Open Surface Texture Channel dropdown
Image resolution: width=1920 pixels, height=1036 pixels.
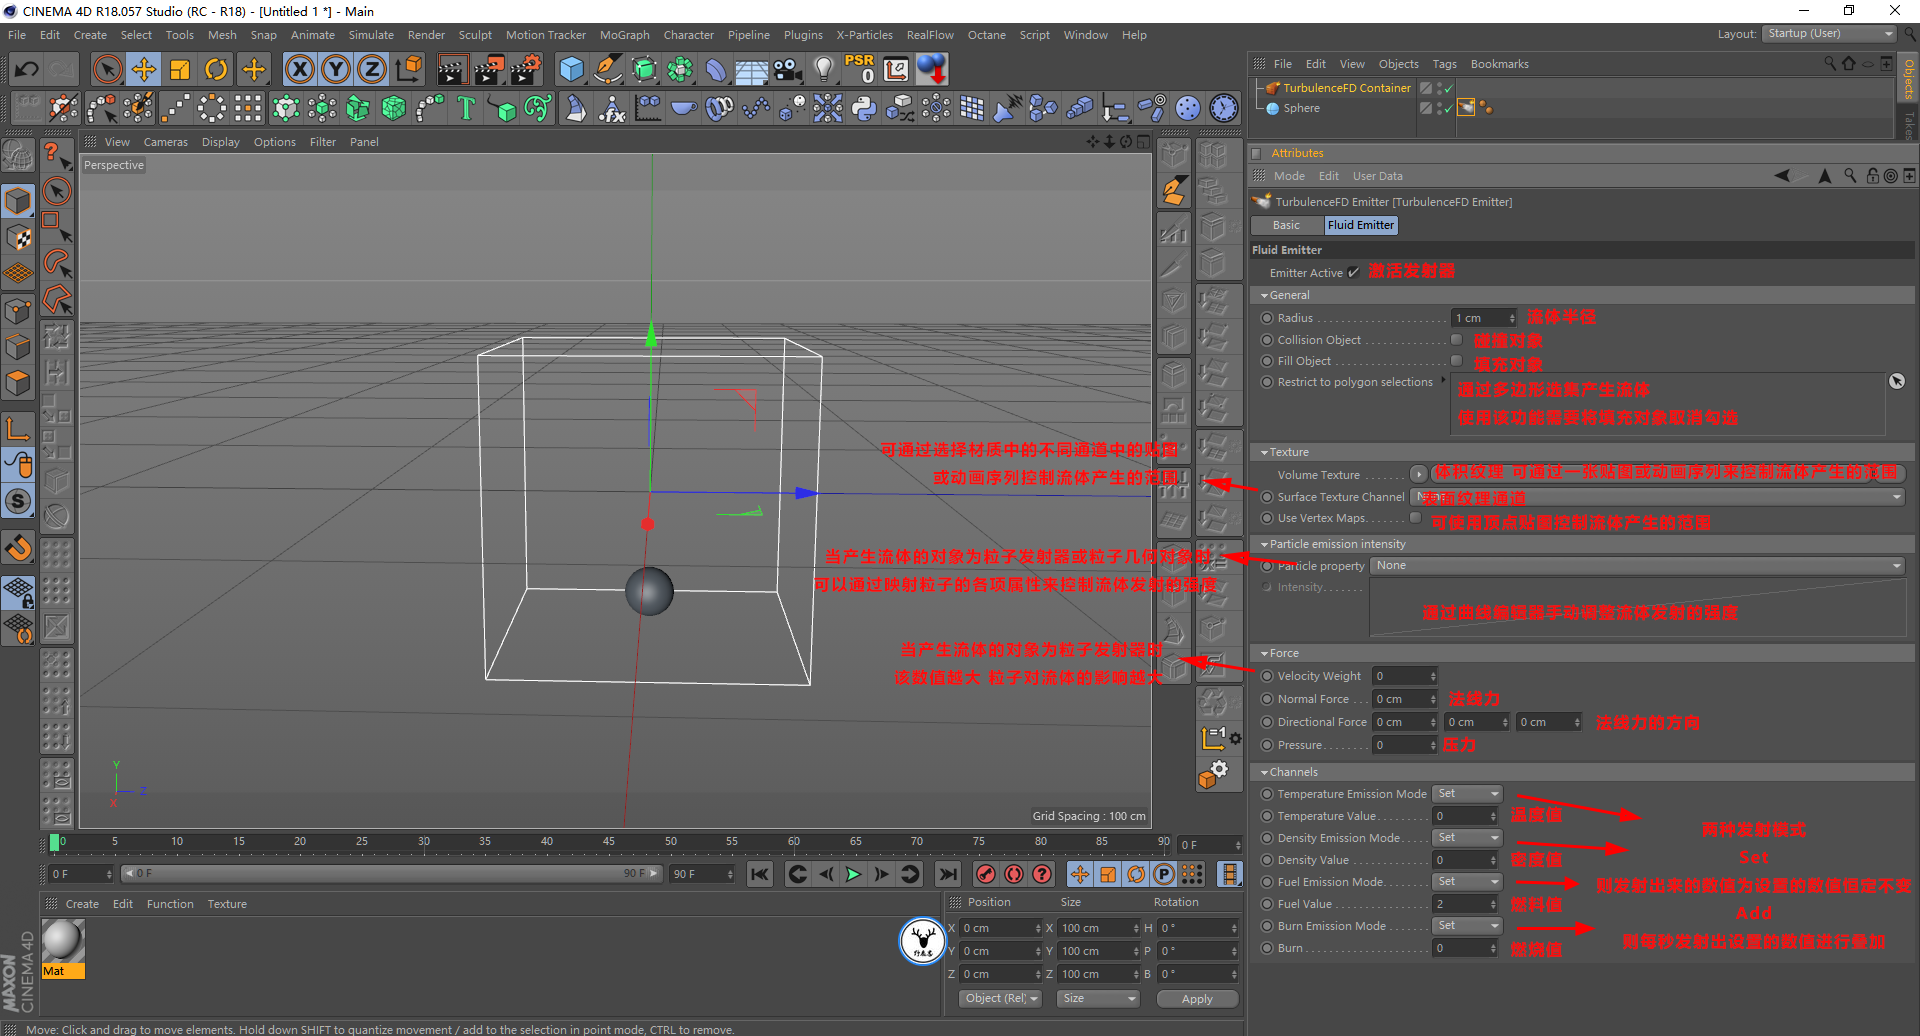[x=1657, y=497]
